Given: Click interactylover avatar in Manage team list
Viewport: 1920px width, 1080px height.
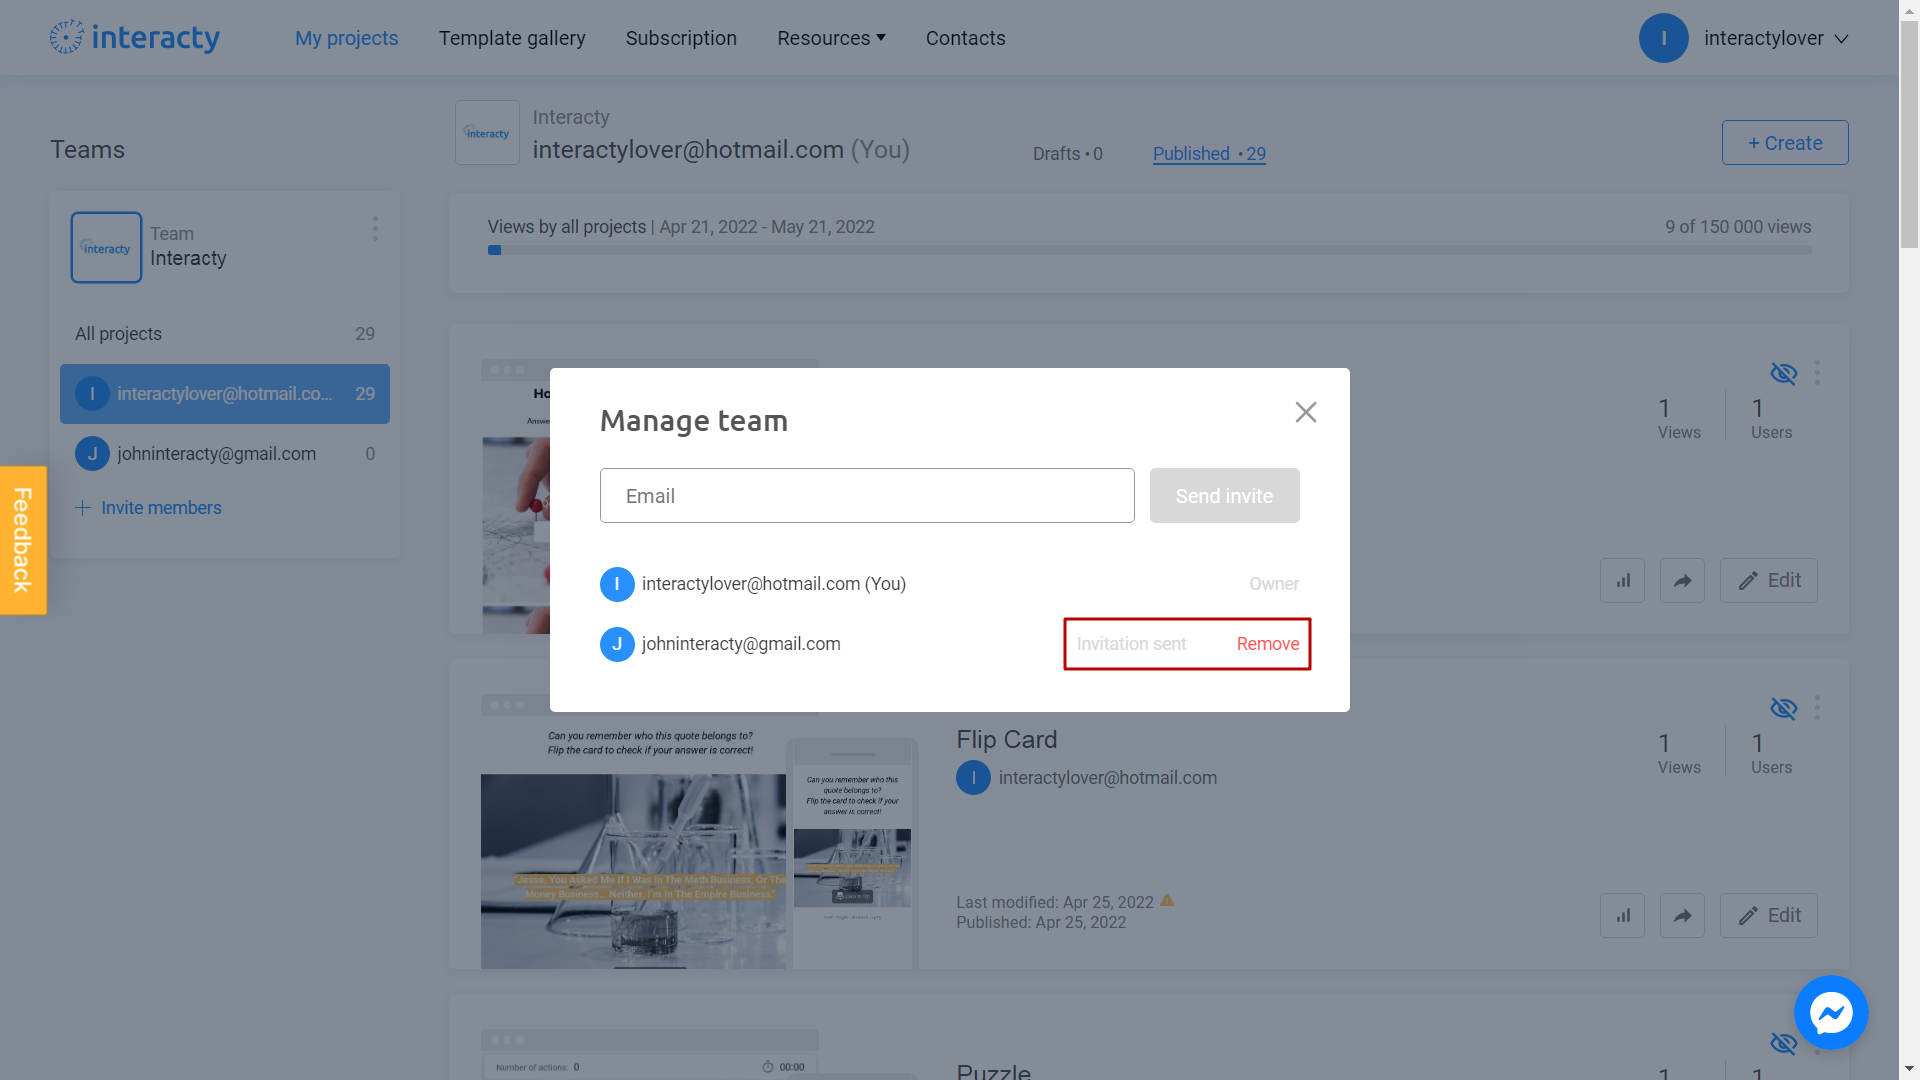Looking at the screenshot, I should (617, 584).
